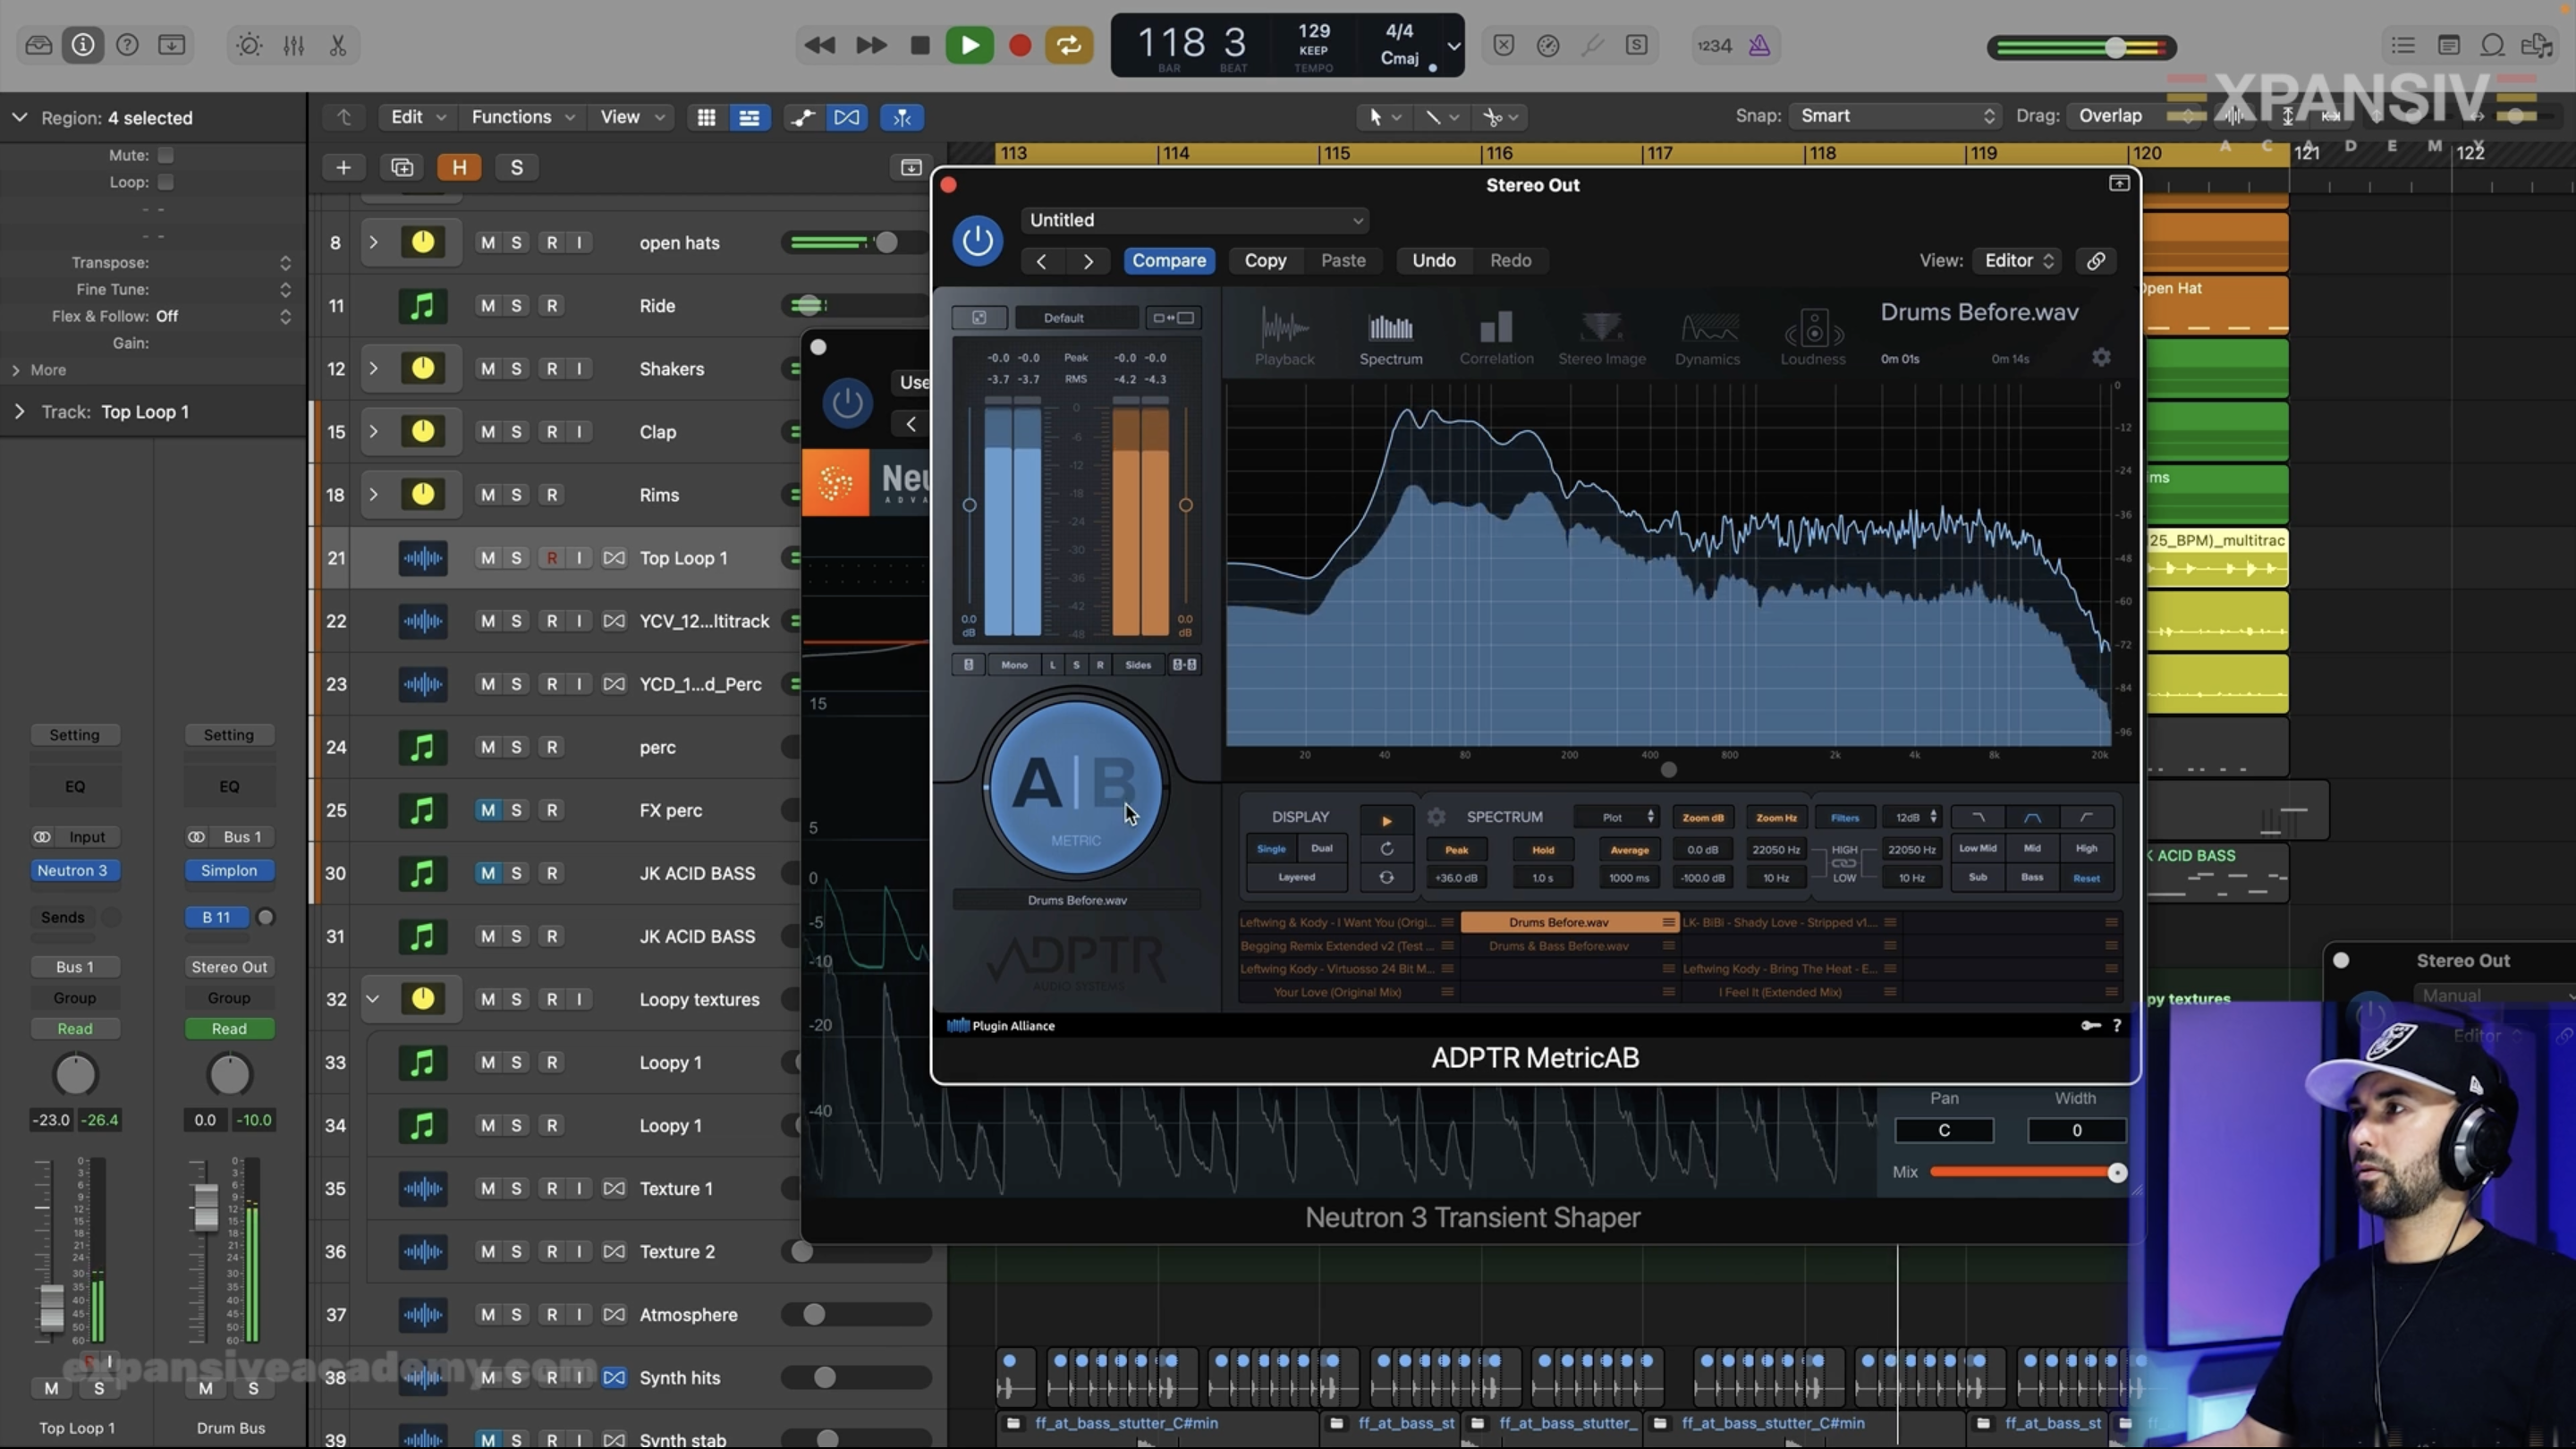
Task: Toggle the Mute checkbox in Region inspector
Action: [166, 155]
